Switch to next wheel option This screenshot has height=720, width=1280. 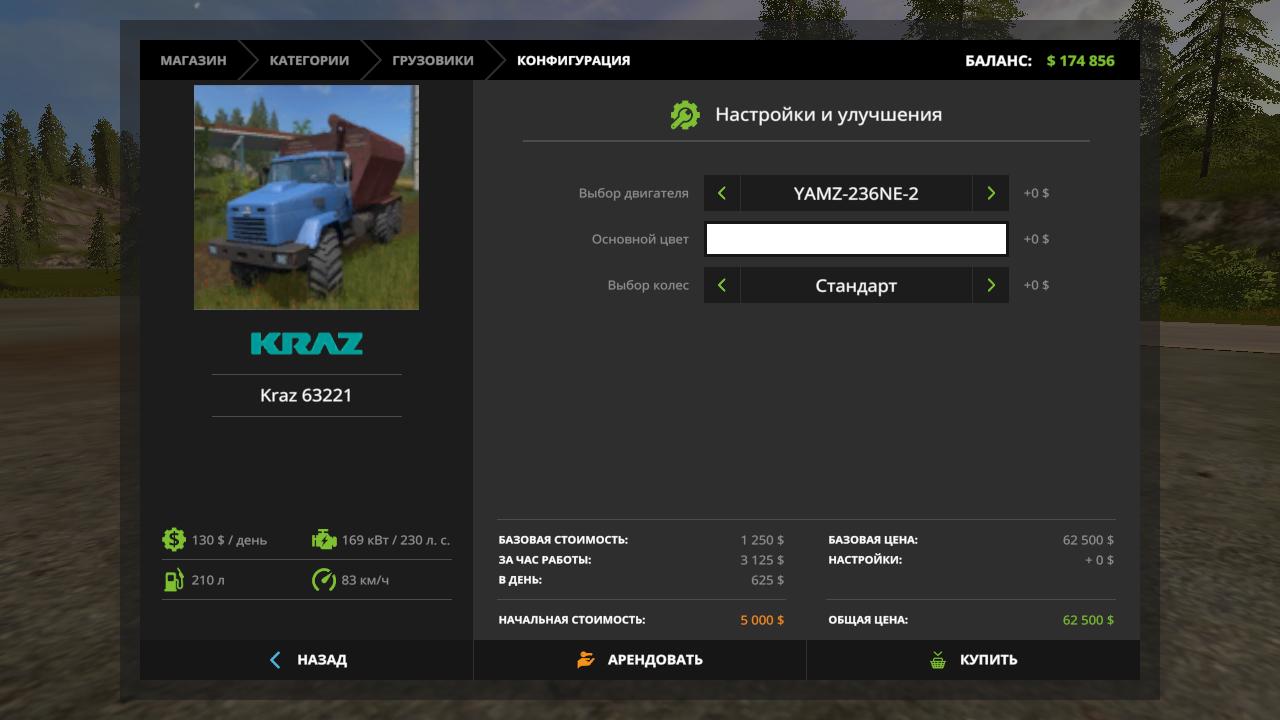pos(990,285)
